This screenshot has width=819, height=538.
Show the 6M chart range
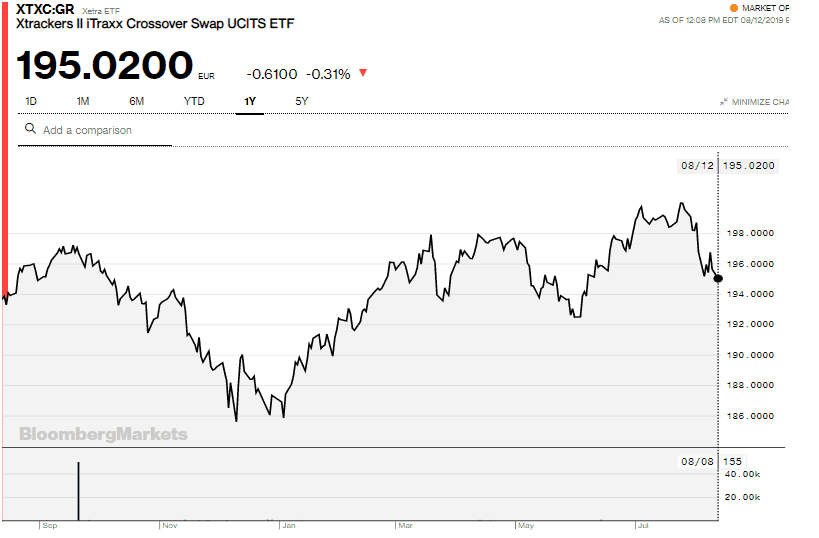click(137, 101)
